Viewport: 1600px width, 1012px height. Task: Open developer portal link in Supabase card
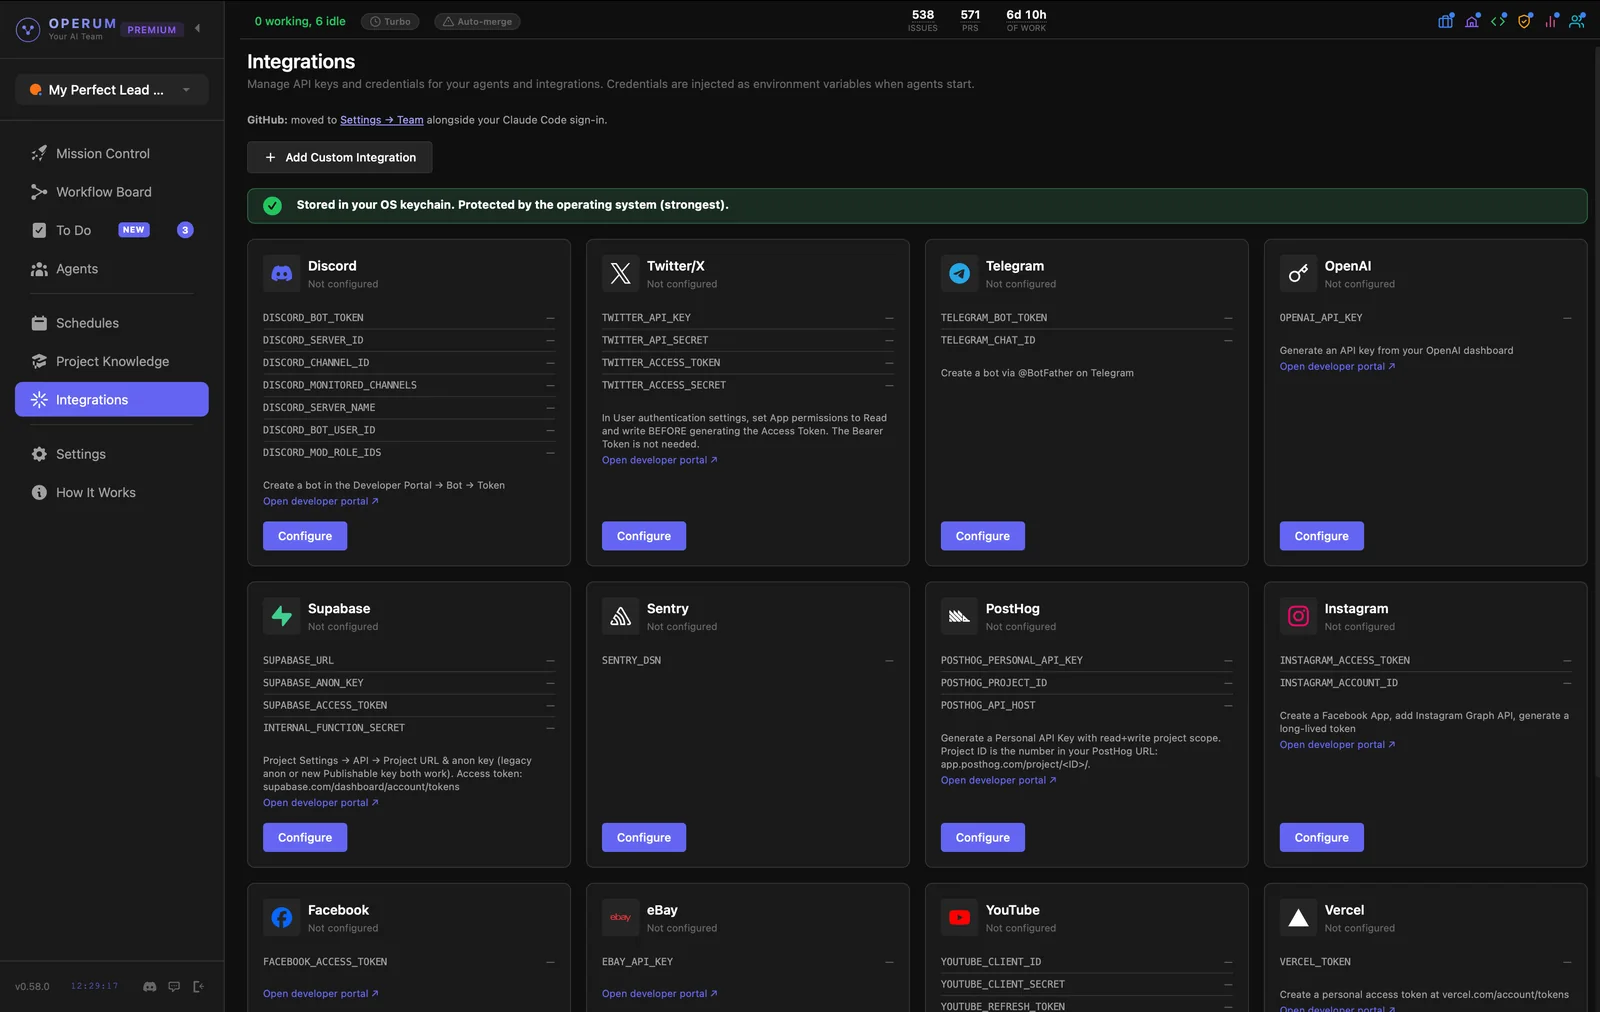pyautogui.click(x=321, y=803)
